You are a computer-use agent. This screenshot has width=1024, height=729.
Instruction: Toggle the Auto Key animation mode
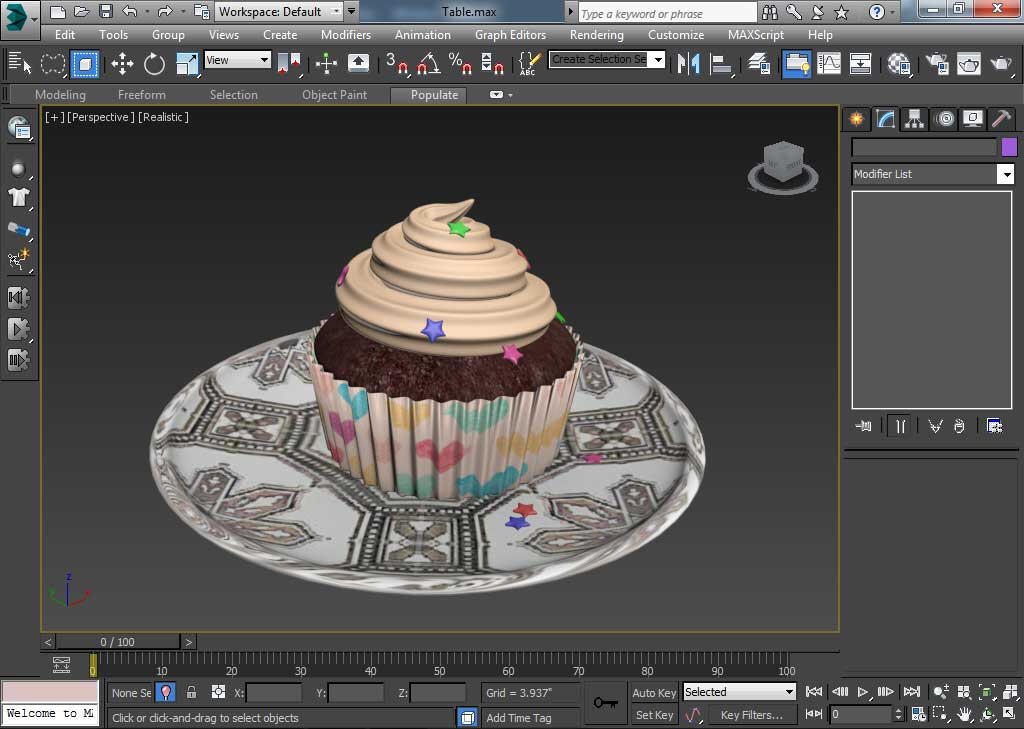click(x=654, y=692)
